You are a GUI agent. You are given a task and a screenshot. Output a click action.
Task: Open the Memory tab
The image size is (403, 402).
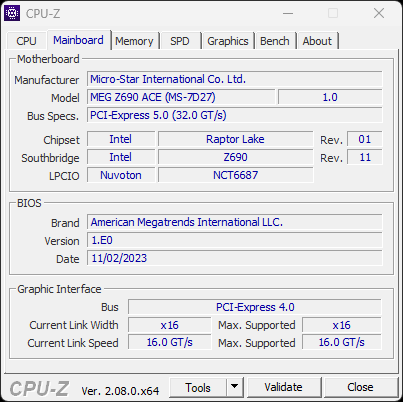134,41
